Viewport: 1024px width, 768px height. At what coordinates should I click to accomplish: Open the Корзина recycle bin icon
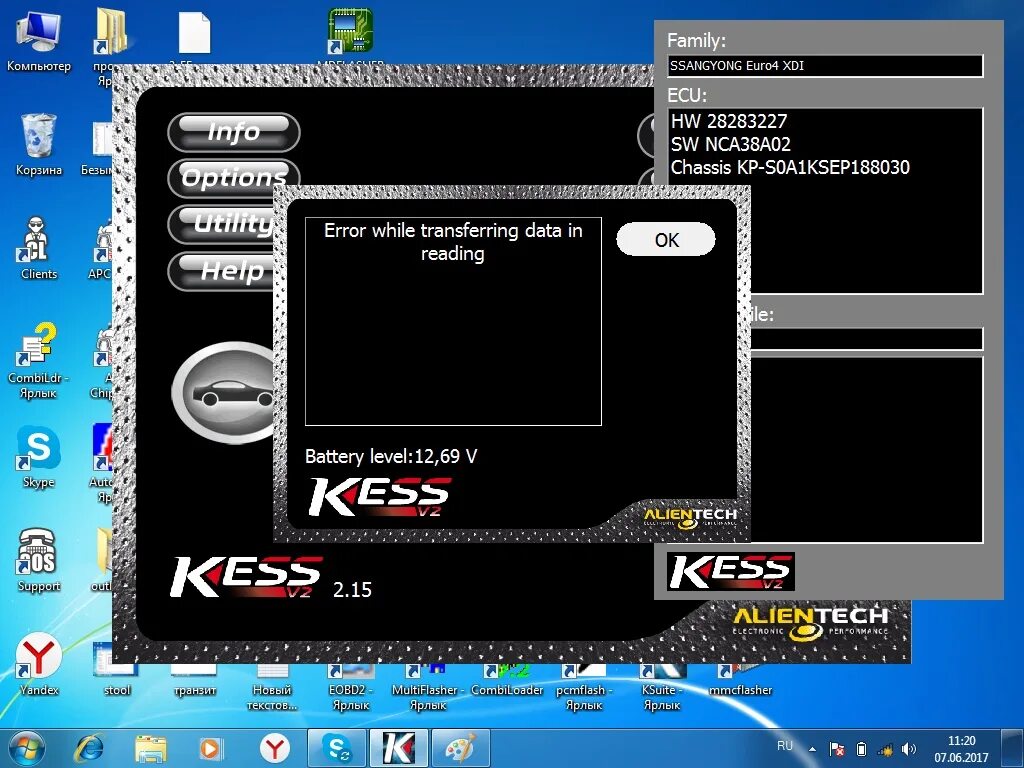coord(39,144)
